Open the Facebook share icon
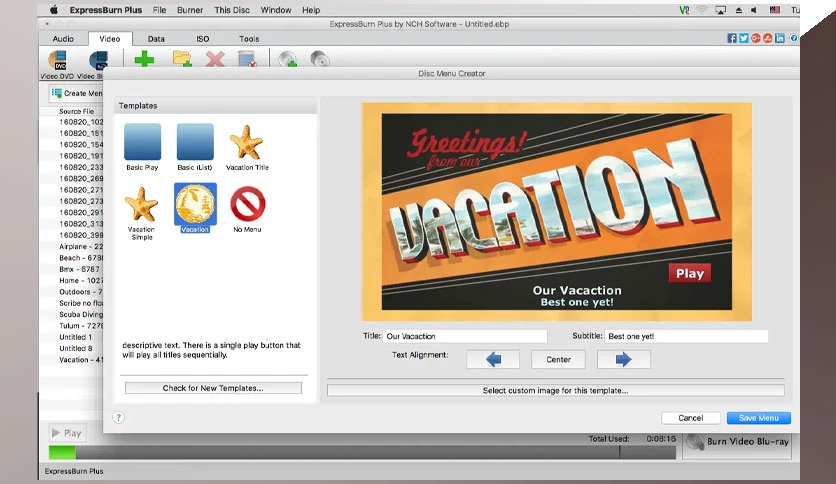The image size is (836, 484). [x=732, y=38]
